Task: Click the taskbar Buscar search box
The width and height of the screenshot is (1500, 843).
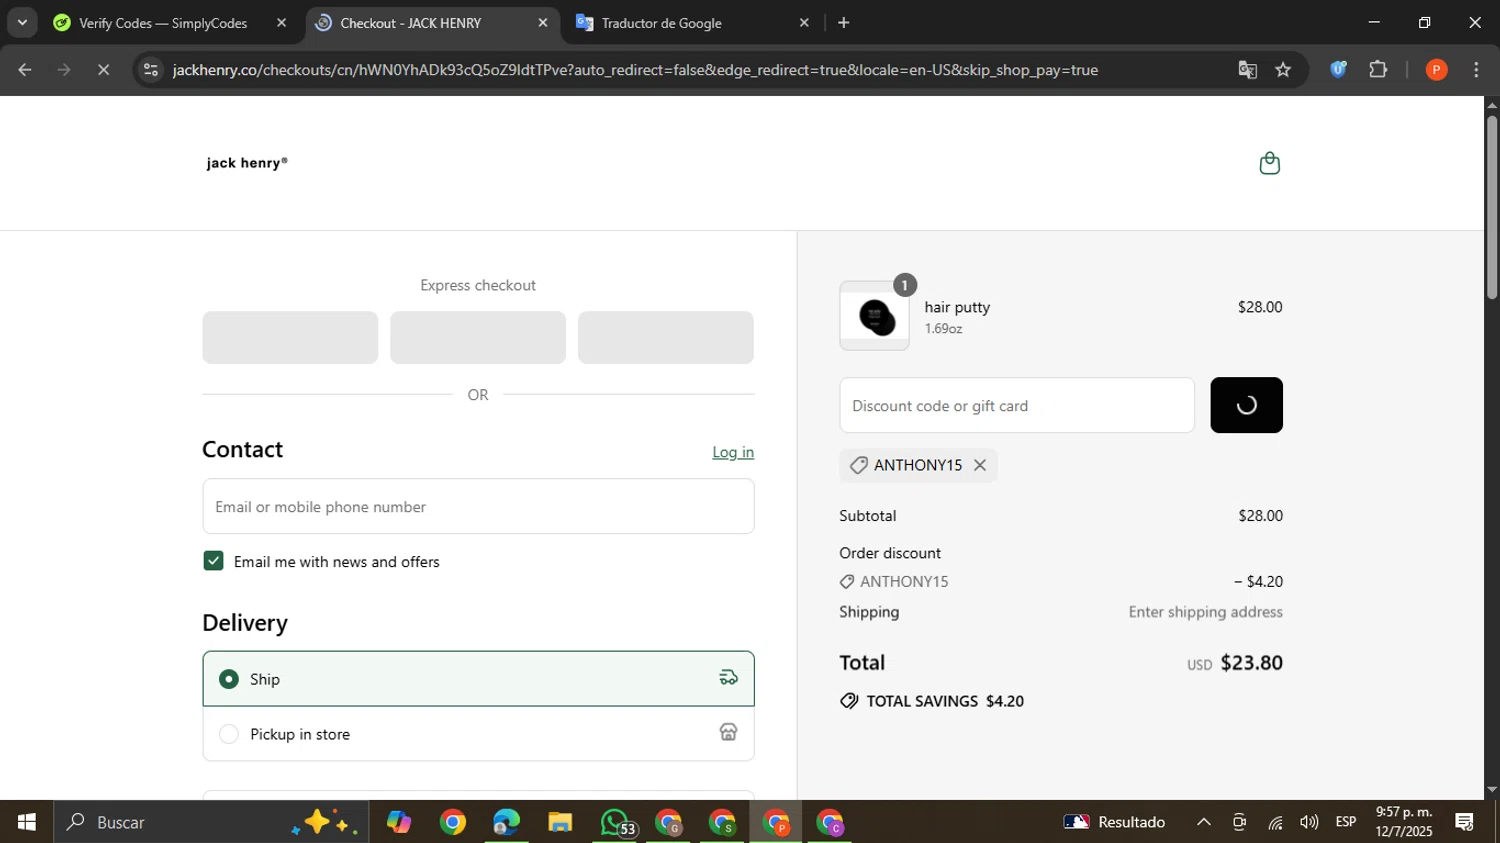Action: 211,822
